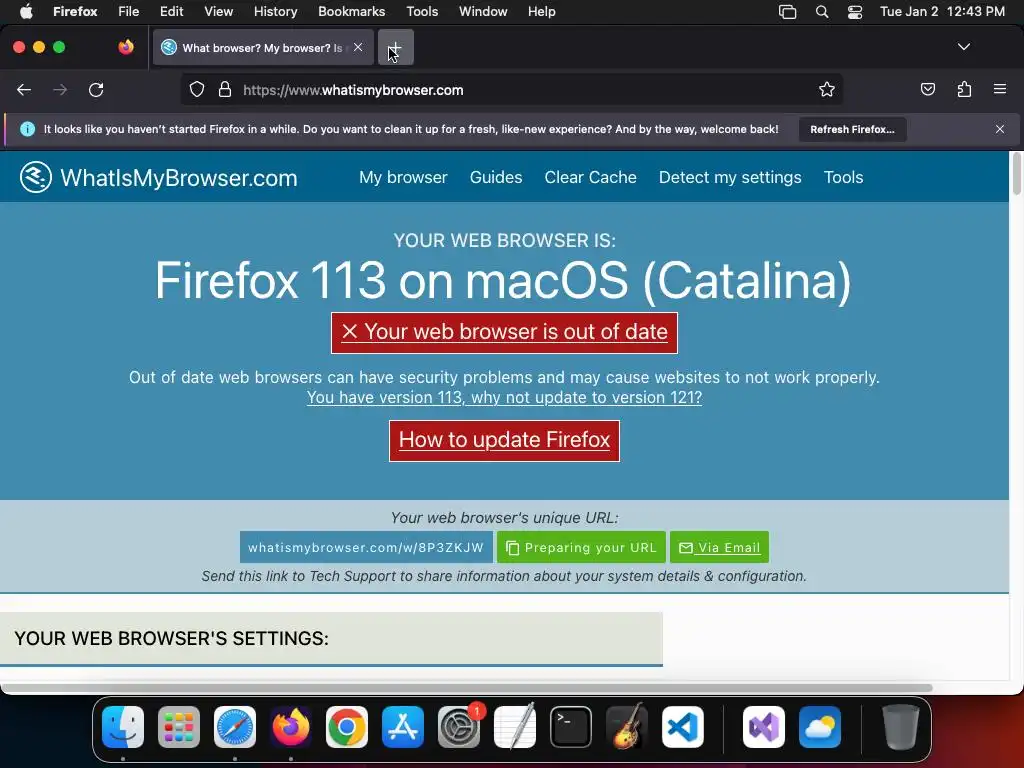Open Control Center in menu bar
Viewport: 1024px width, 768px height.
[855, 12]
